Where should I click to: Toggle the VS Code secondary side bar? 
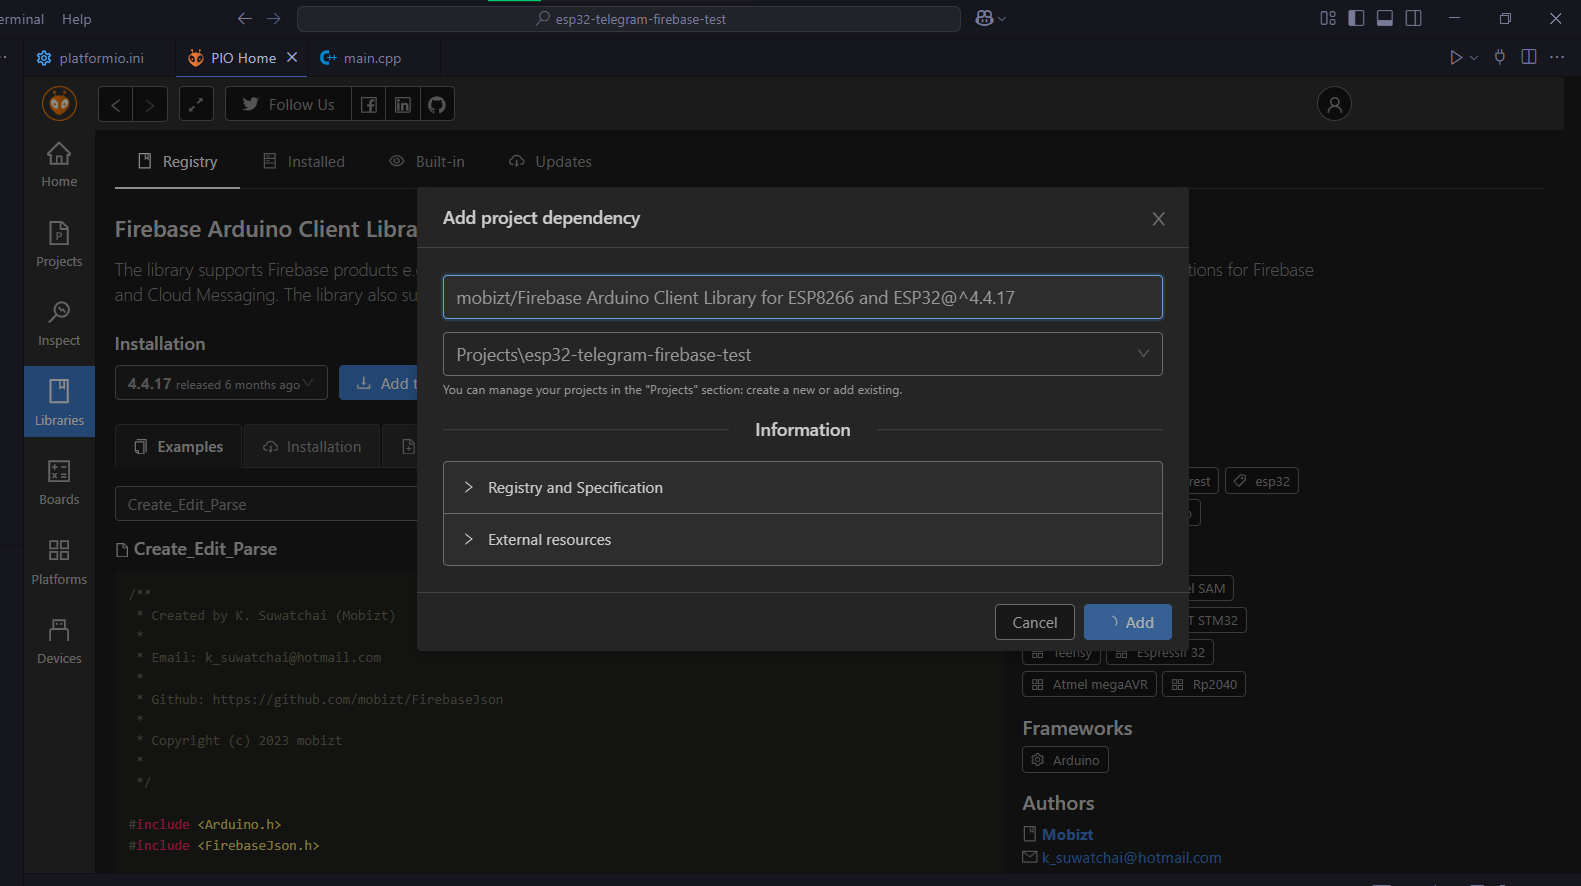1413,18
